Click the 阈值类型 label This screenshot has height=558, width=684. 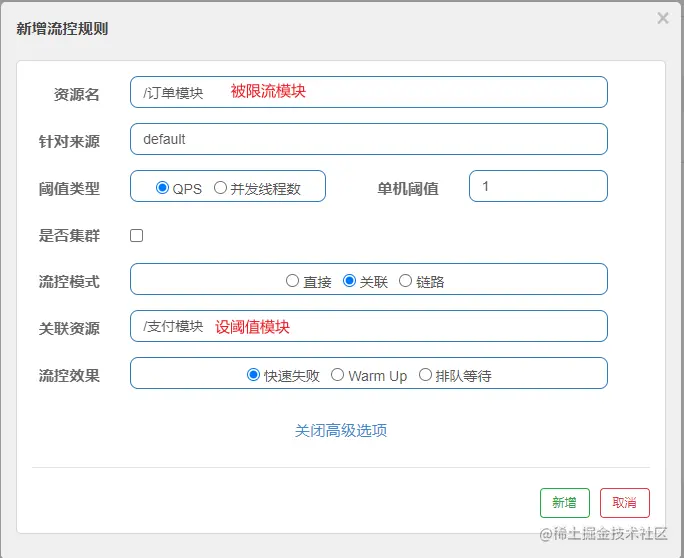[x=69, y=189]
